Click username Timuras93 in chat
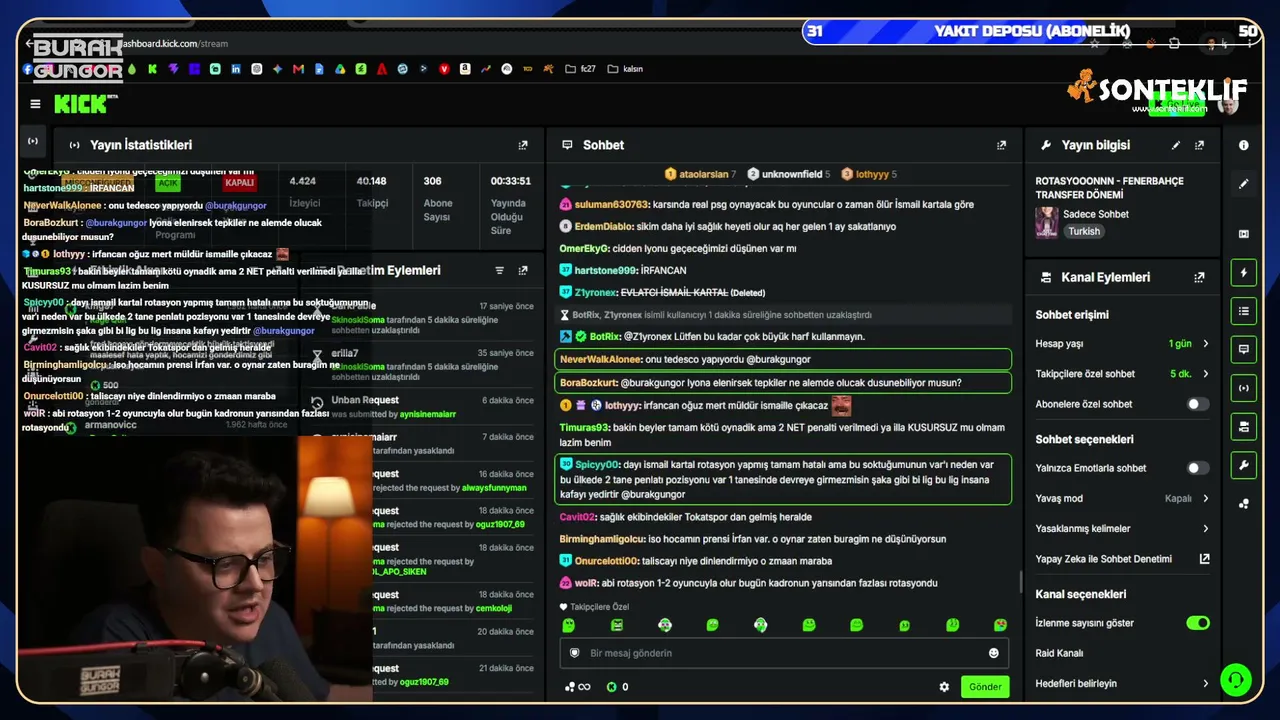1280x720 pixels. point(585,428)
